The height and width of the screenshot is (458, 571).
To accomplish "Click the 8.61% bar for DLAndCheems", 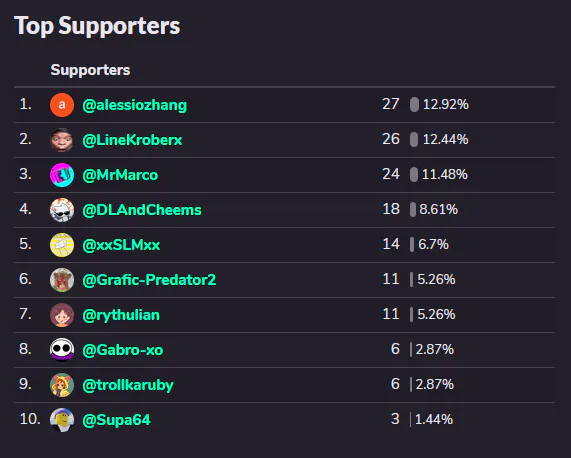I will [x=413, y=209].
